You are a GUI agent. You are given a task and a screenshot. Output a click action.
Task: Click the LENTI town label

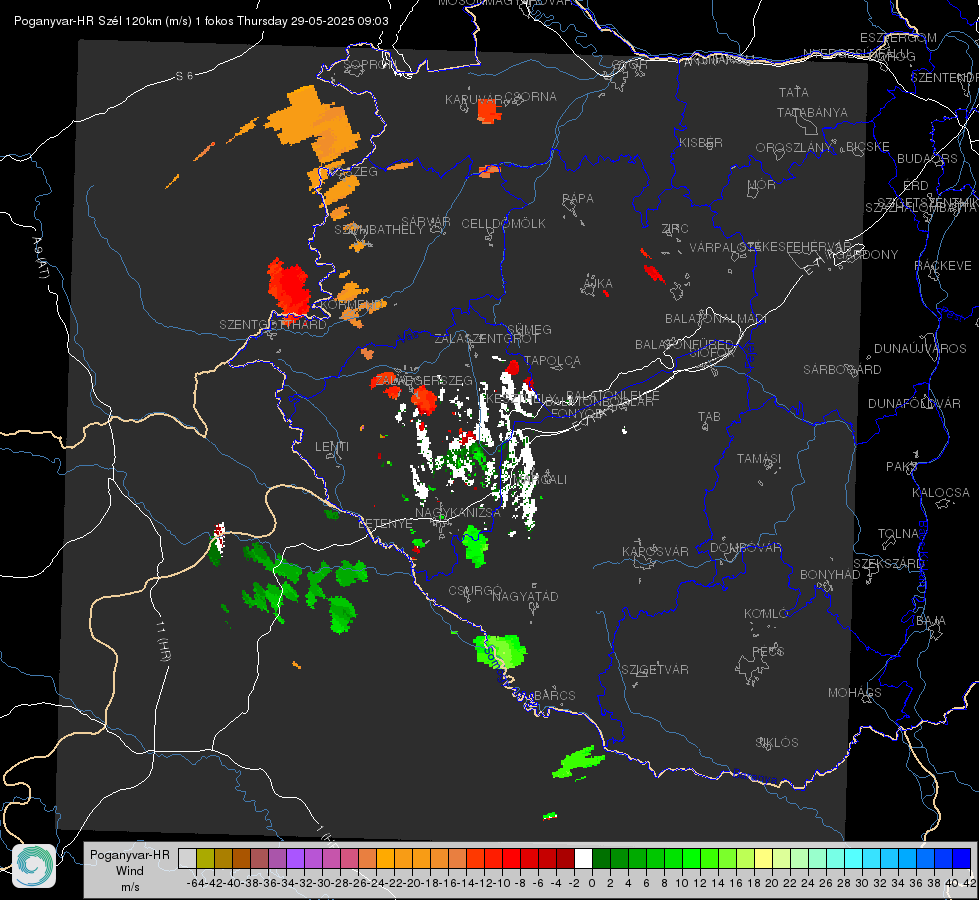[x=332, y=447]
